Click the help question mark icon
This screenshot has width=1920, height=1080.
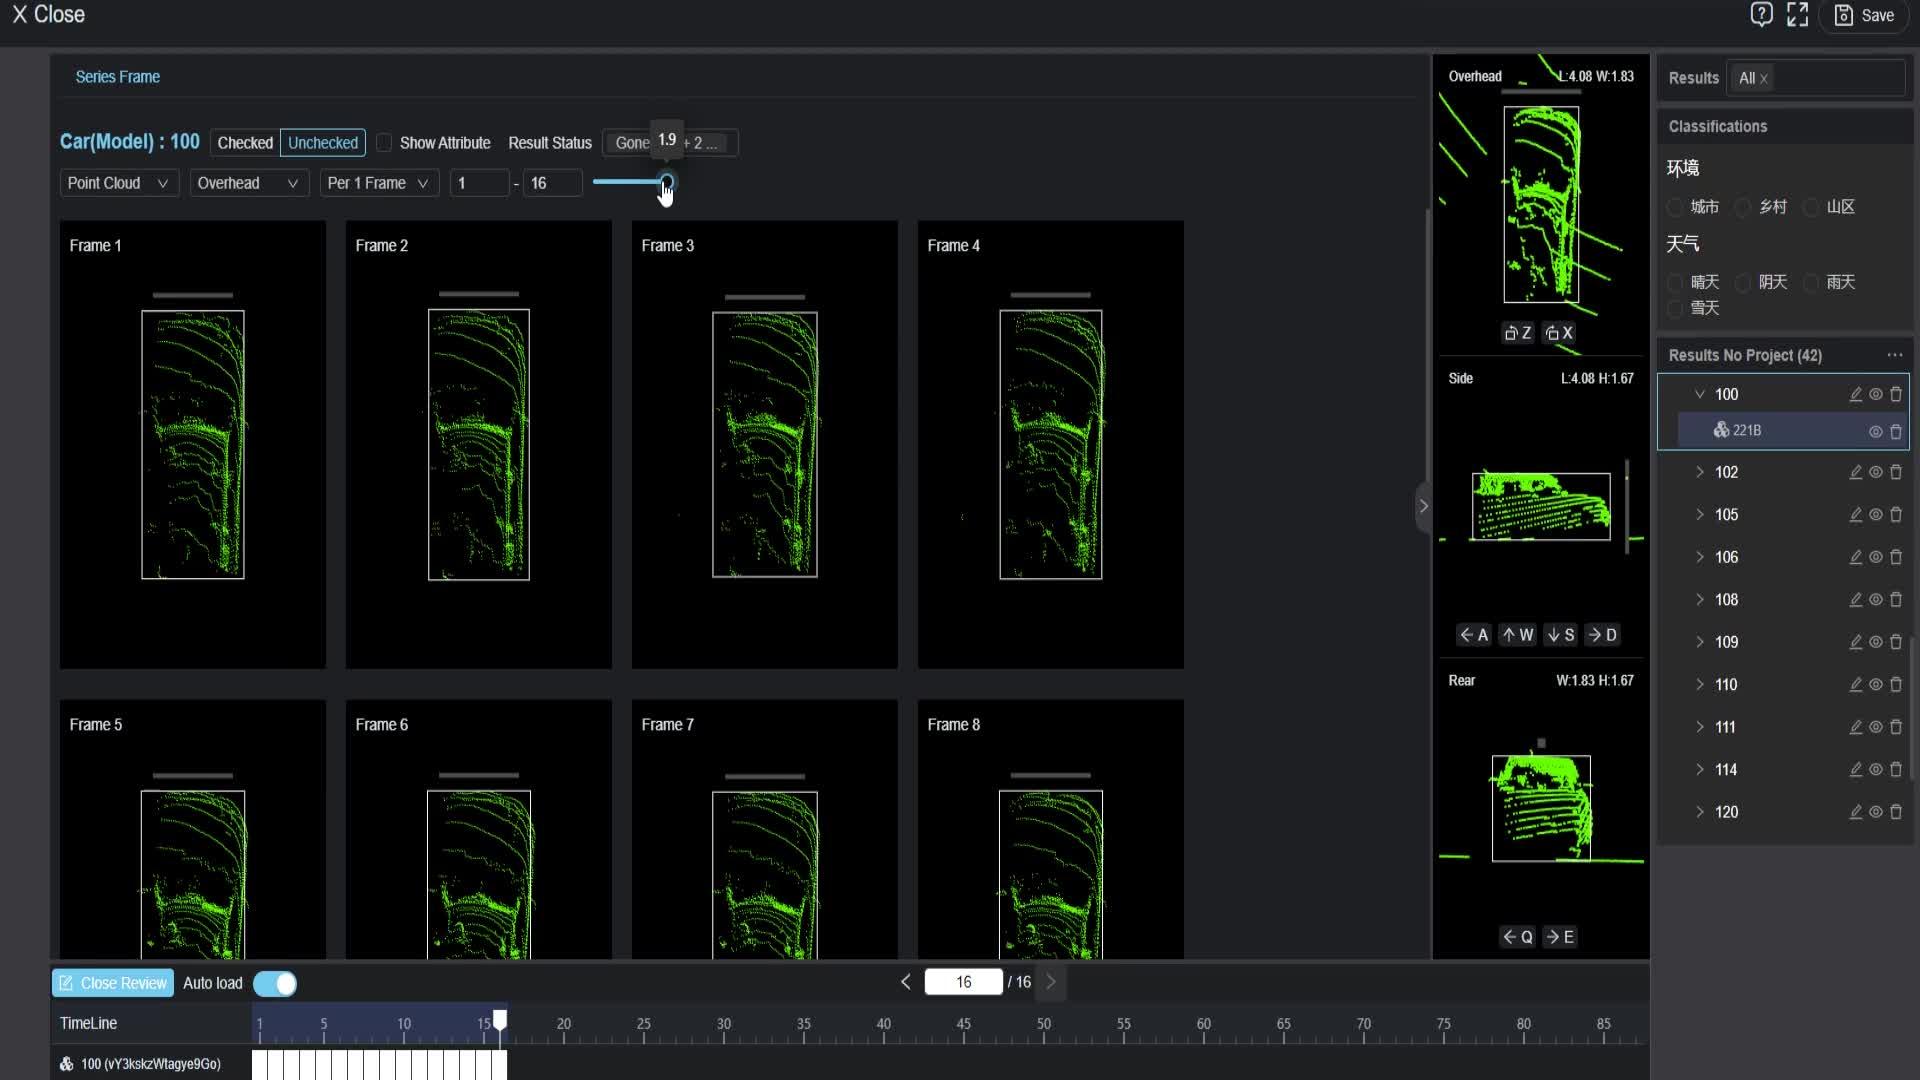(x=1761, y=15)
